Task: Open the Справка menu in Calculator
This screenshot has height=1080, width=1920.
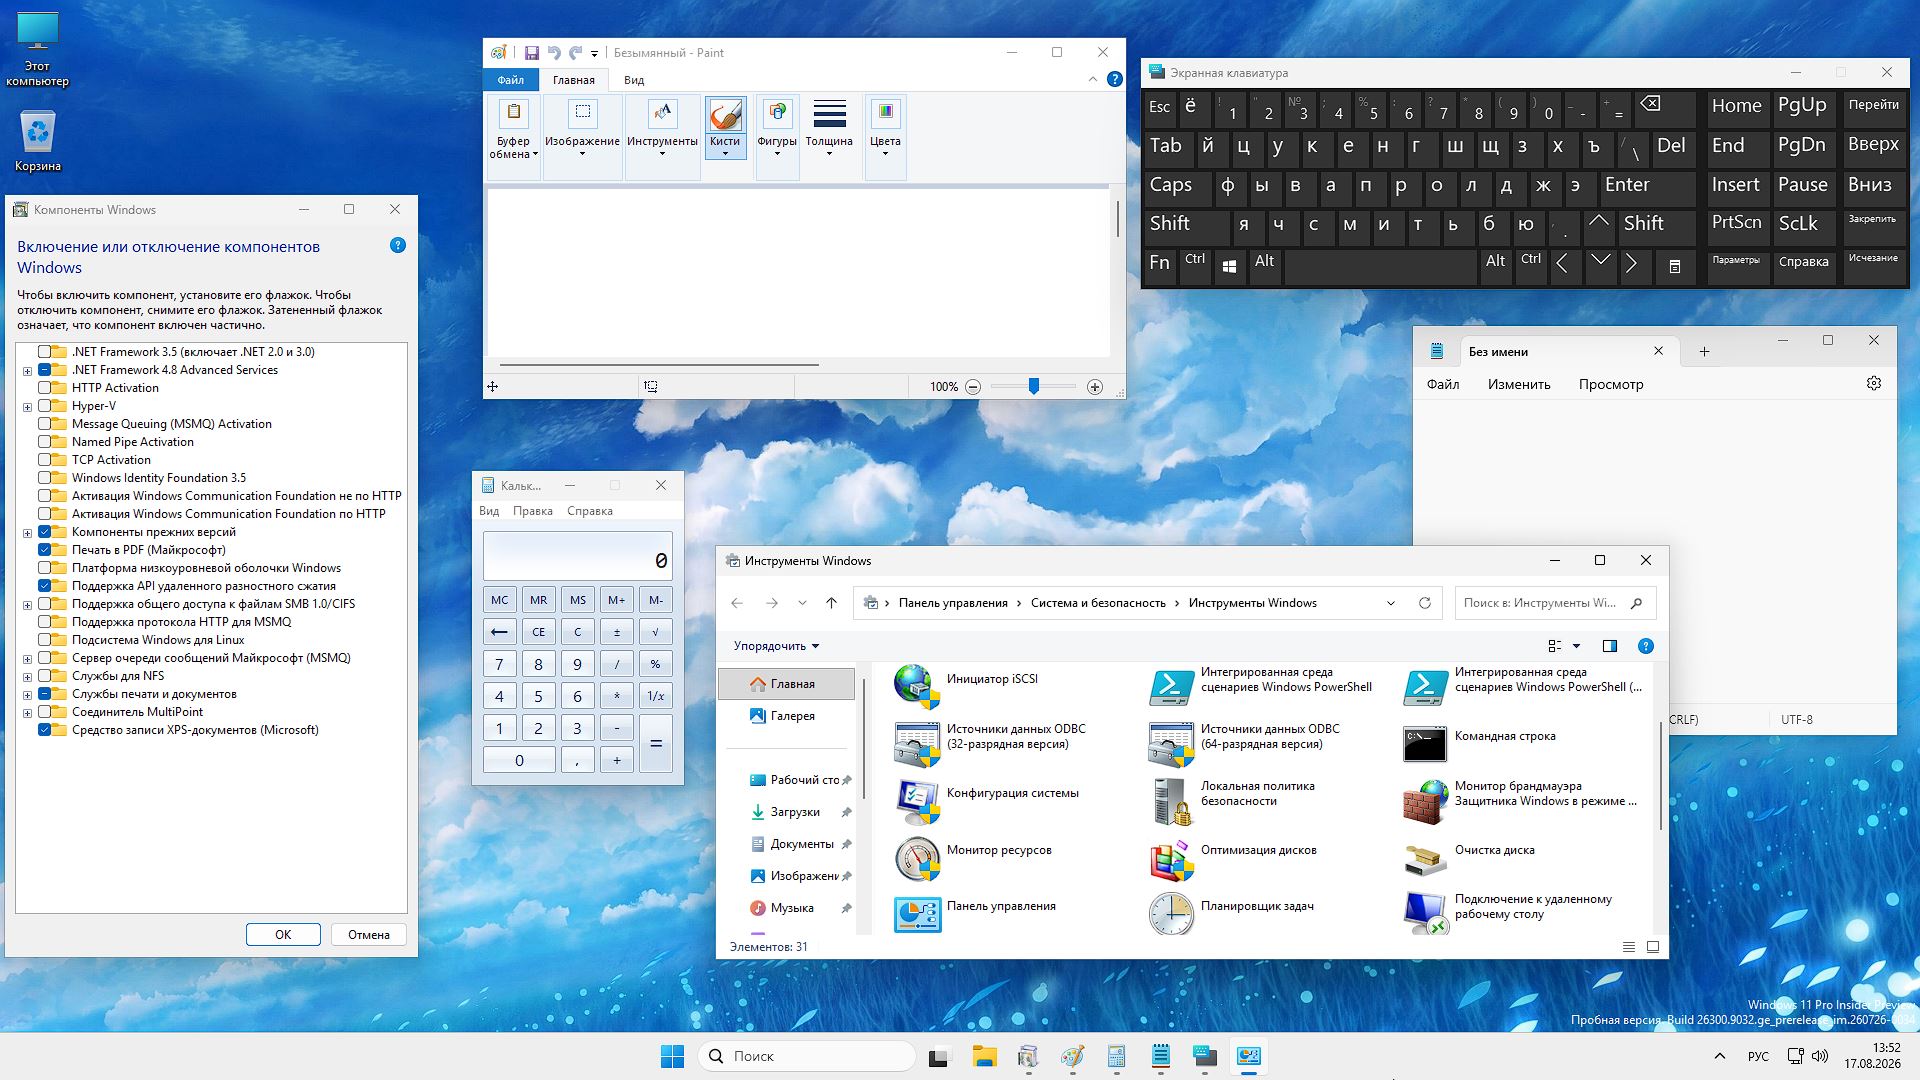Action: point(590,511)
